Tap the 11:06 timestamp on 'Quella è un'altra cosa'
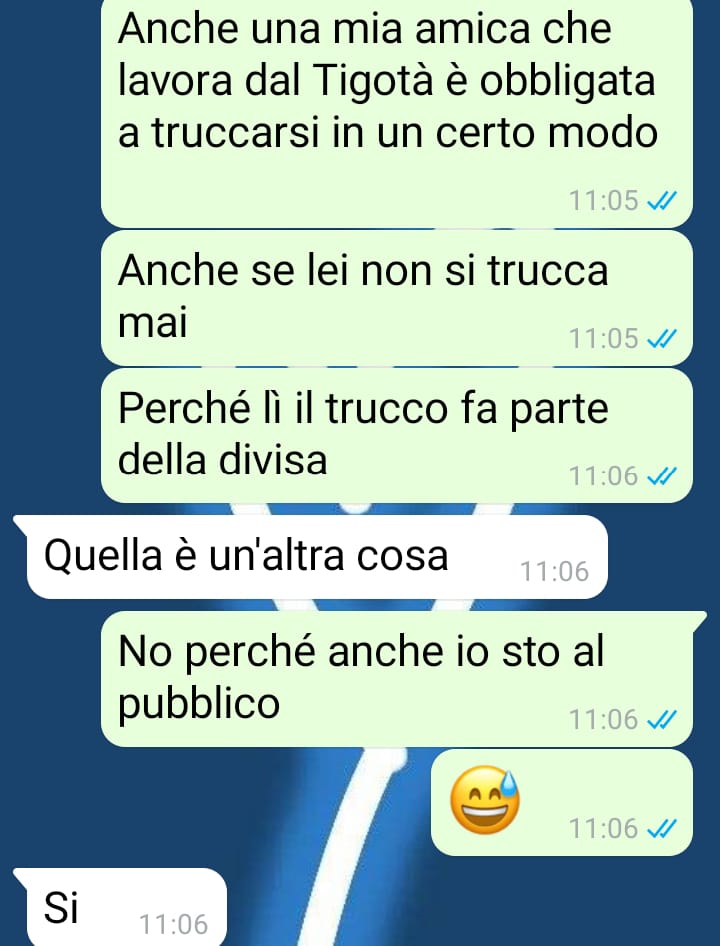 pyautogui.click(x=555, y=572)
